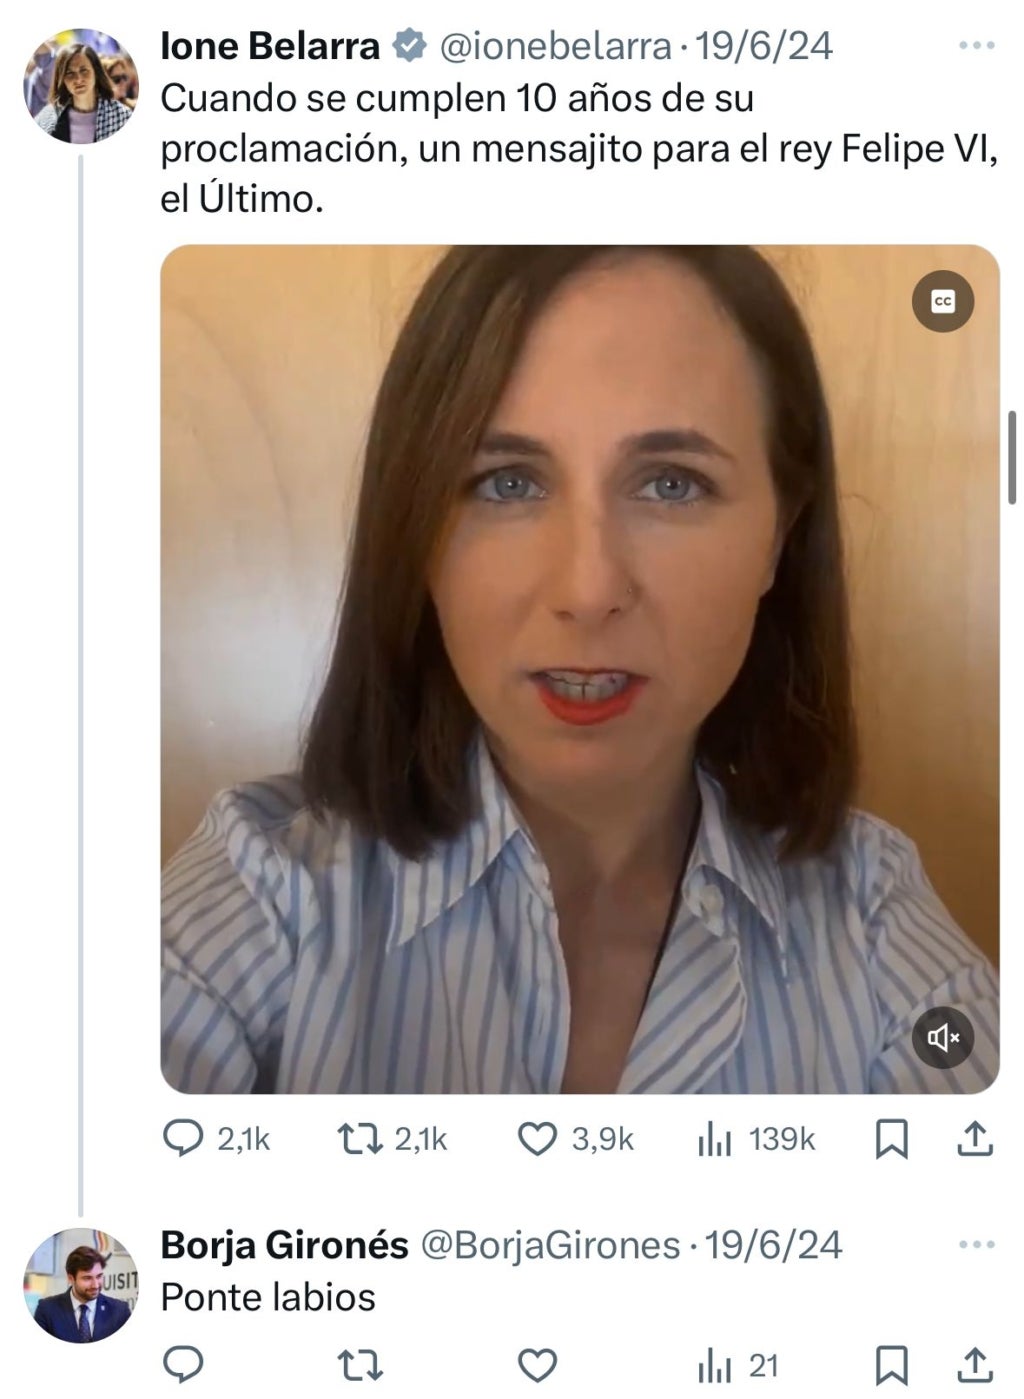Screen dimensions: 1024x1399
Task: Open Borja Gironés' avatar
Action: point(81,1285)
